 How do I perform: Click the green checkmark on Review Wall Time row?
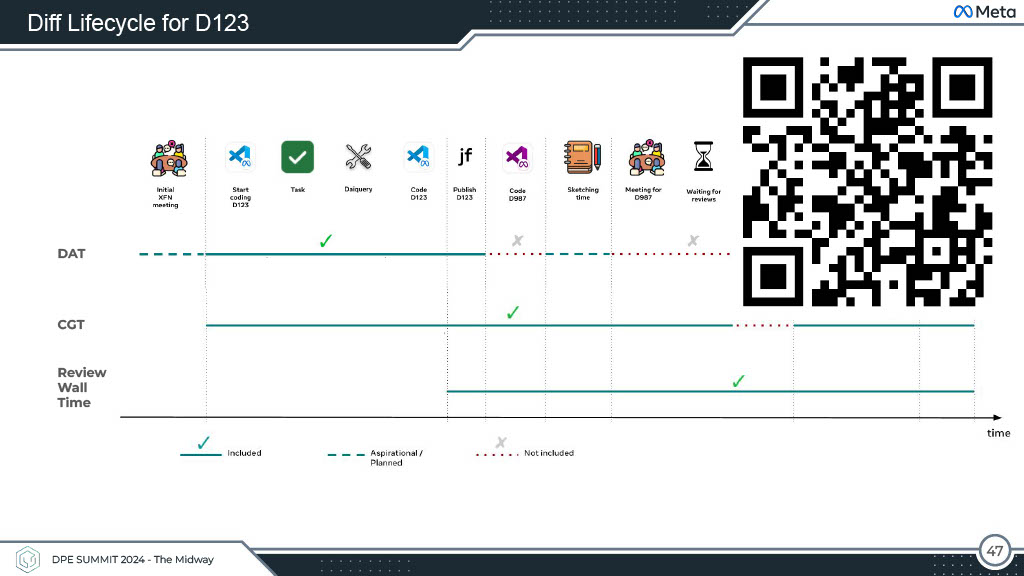pos(738,381)
